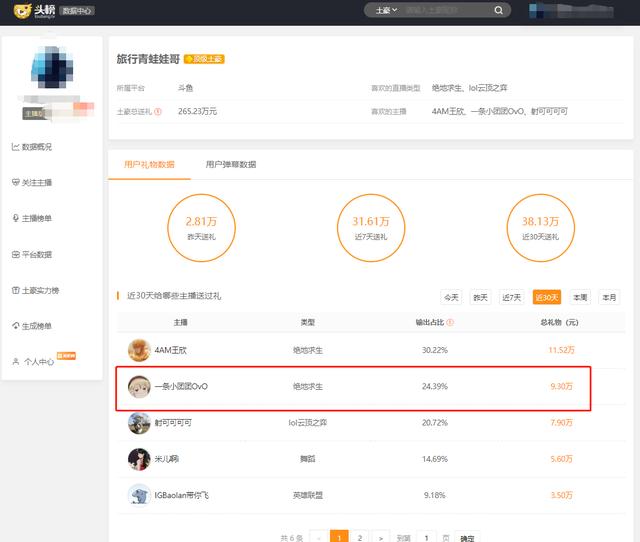This screenshot has height=542, width=640.
Task: Click the IGBaolan带你飞 avatar
Action: pyautogui.click(x=139, y=495)
